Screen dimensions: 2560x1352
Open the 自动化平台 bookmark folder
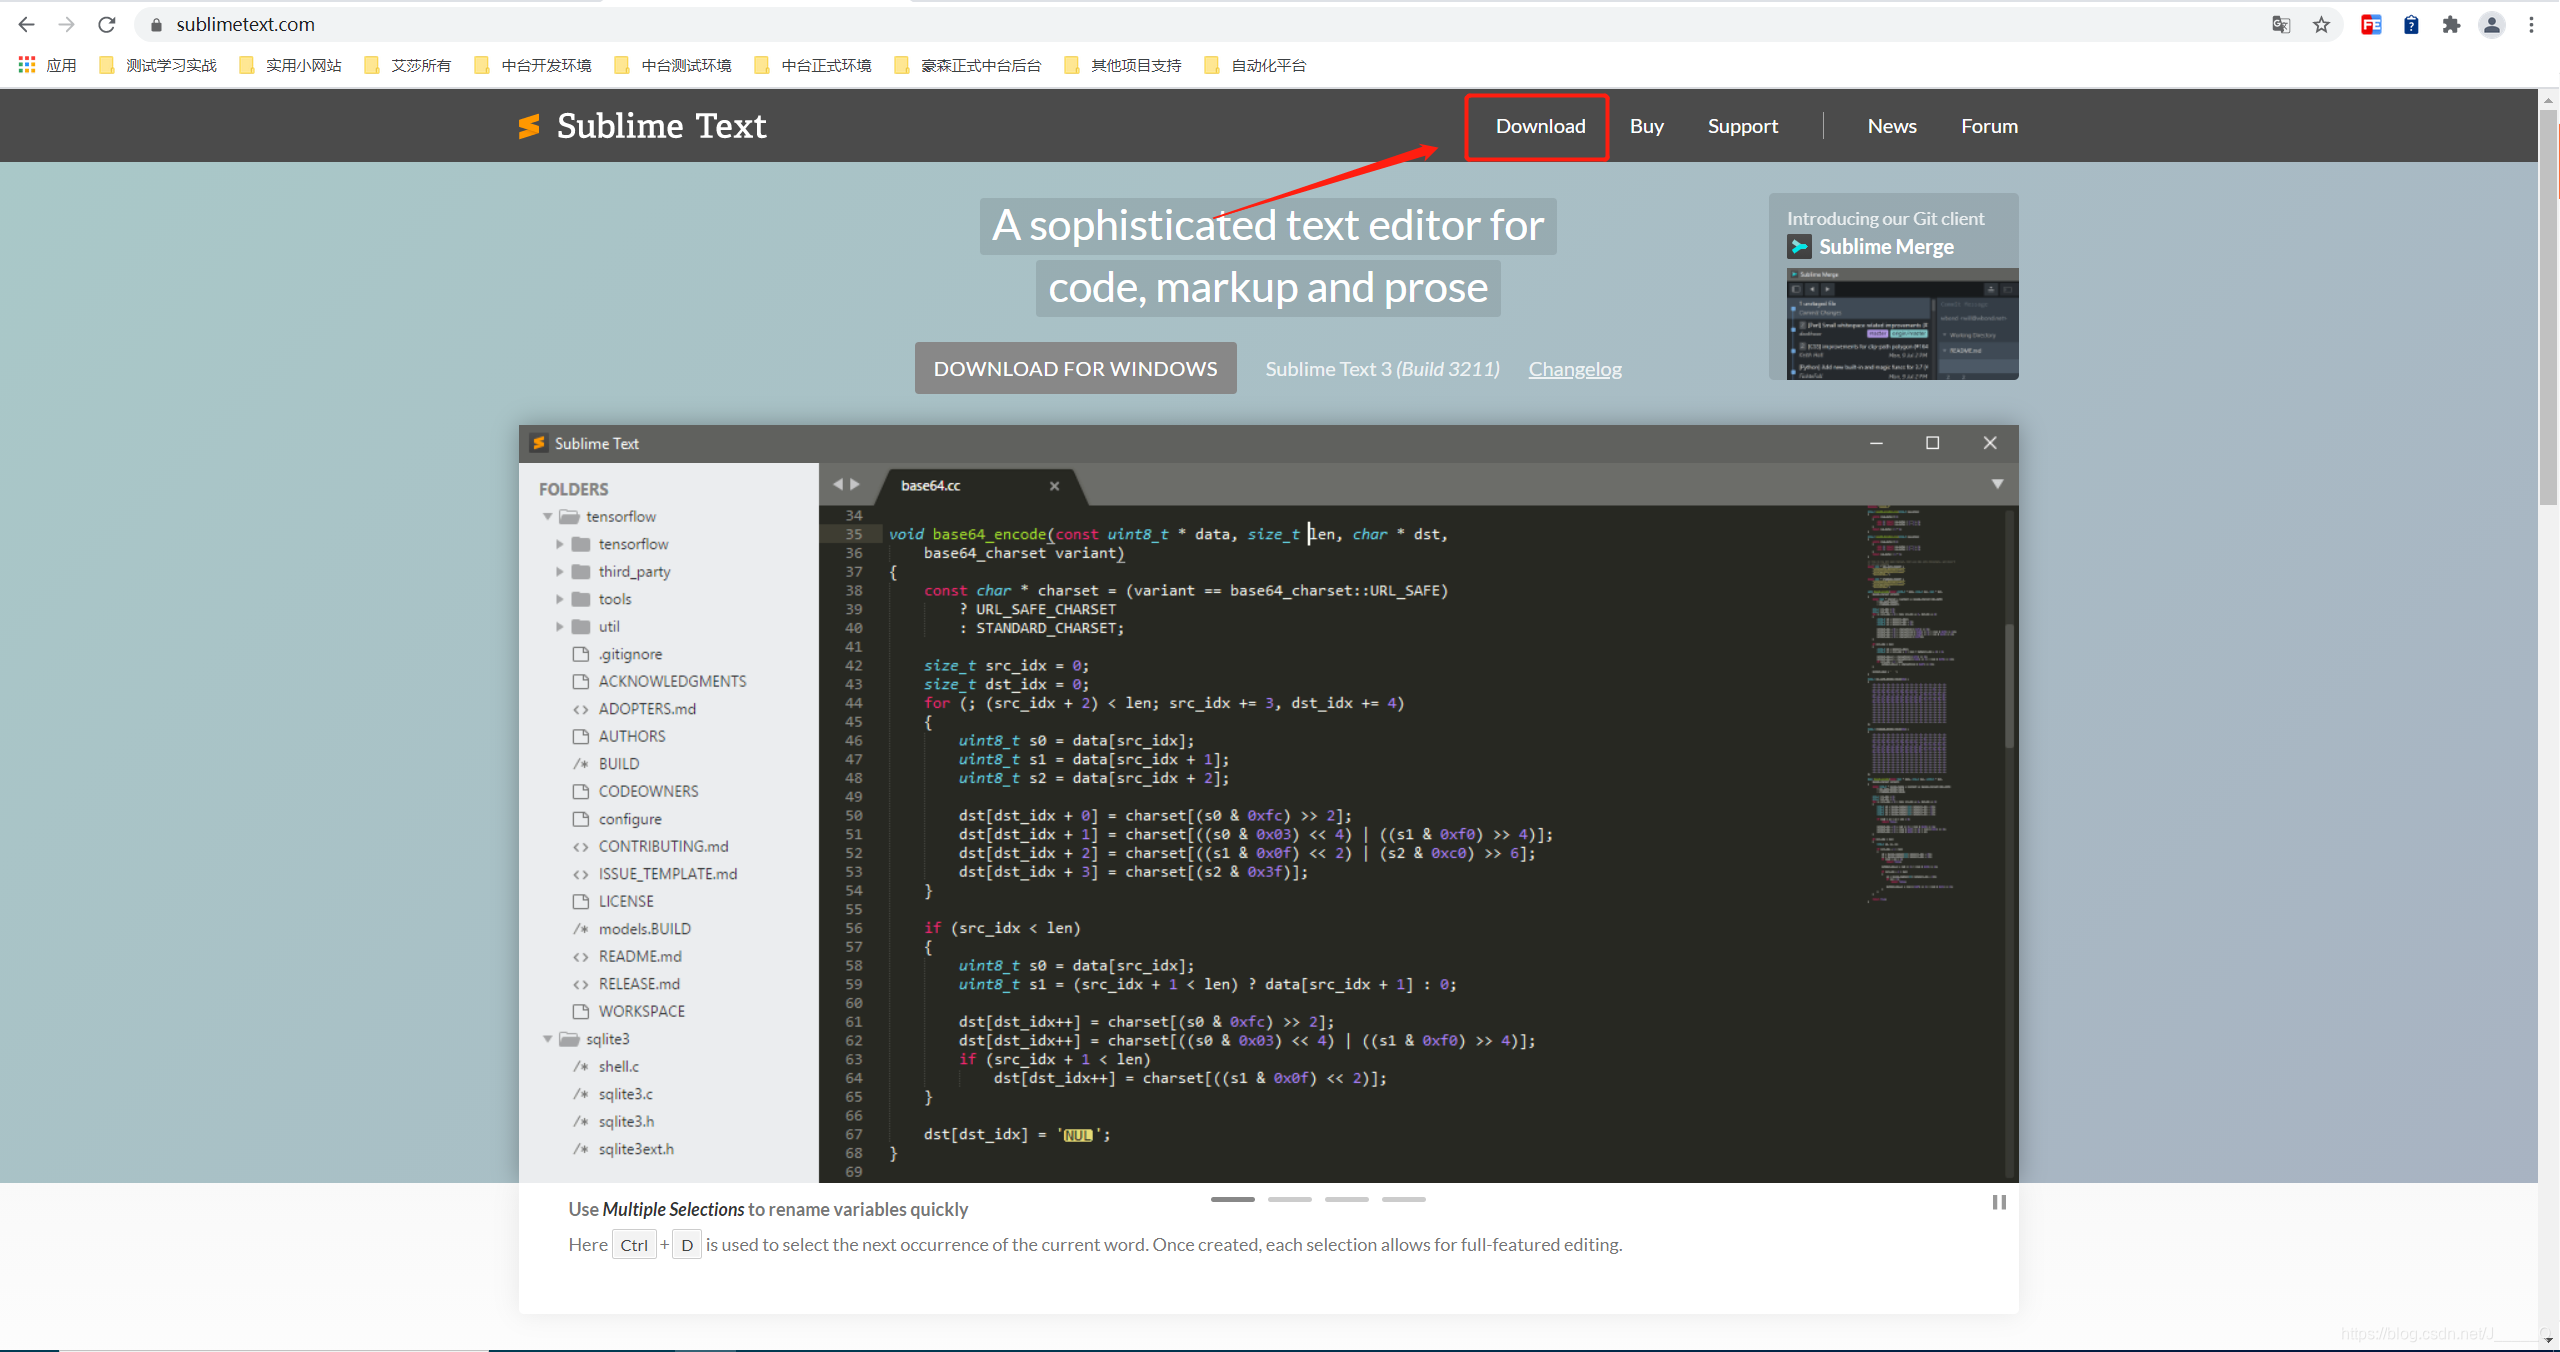pos(1256,65)
